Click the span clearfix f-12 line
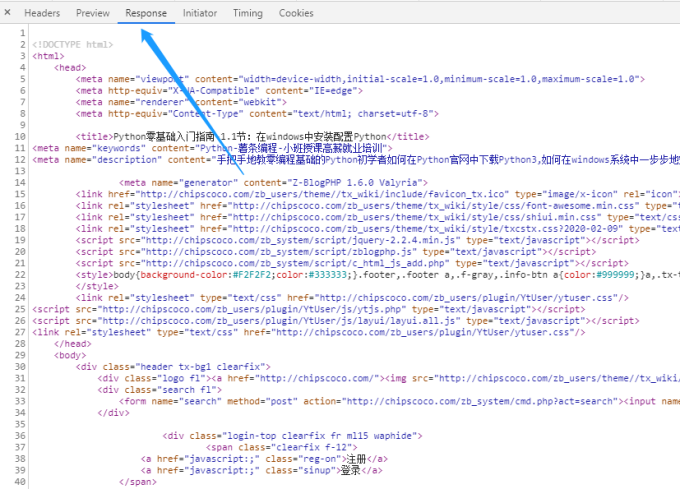Image resolution: width=680 pixels, height=490 pixels. coord(282,447)
